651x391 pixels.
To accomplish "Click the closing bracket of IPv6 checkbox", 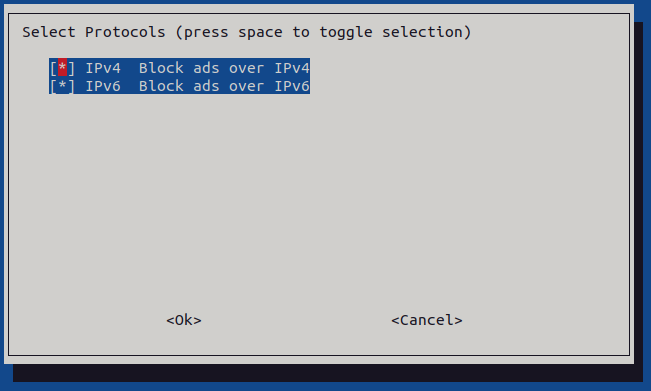I will click(x=71, y=86).
